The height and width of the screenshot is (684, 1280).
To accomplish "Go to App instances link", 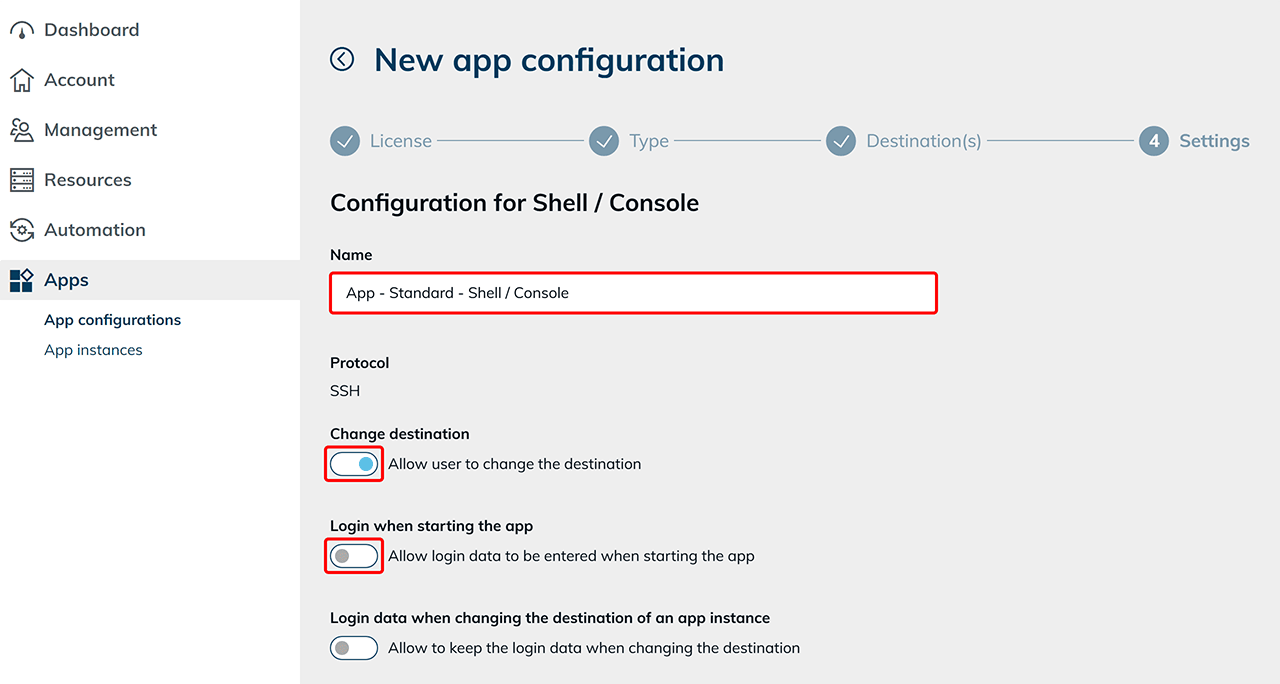I will (x=93, y=350).
